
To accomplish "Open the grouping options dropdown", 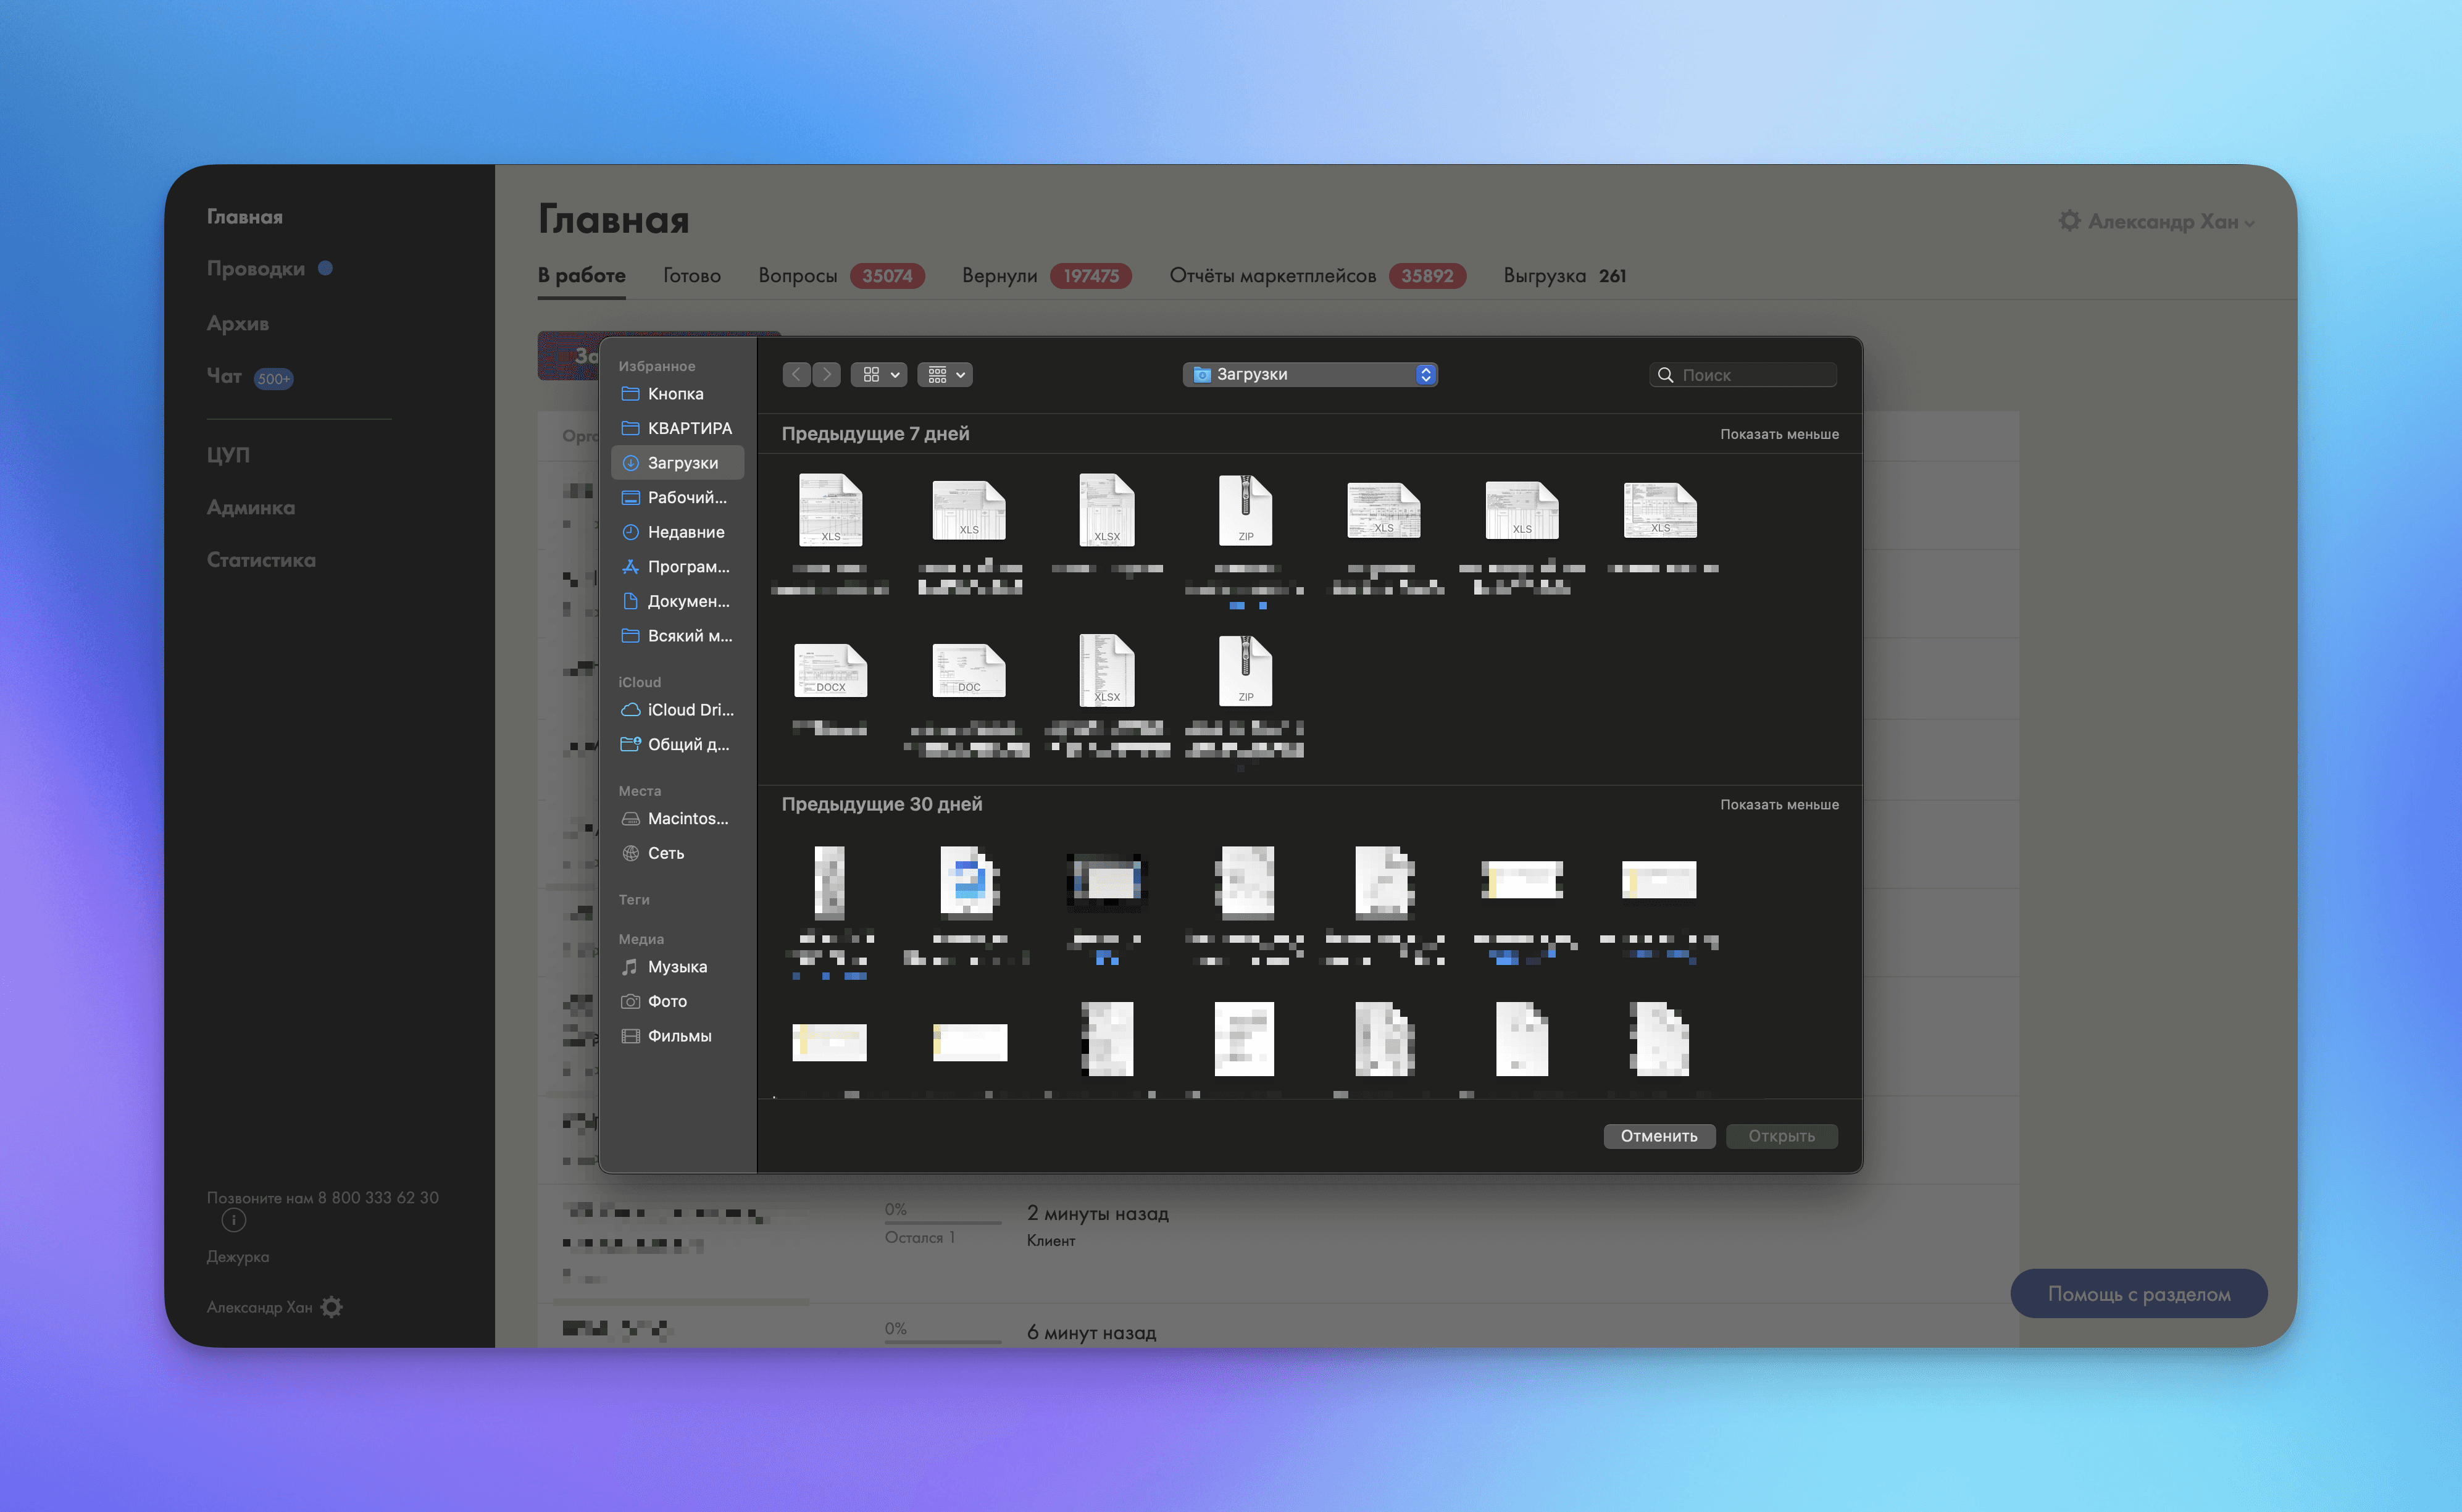I will (945, 374).
